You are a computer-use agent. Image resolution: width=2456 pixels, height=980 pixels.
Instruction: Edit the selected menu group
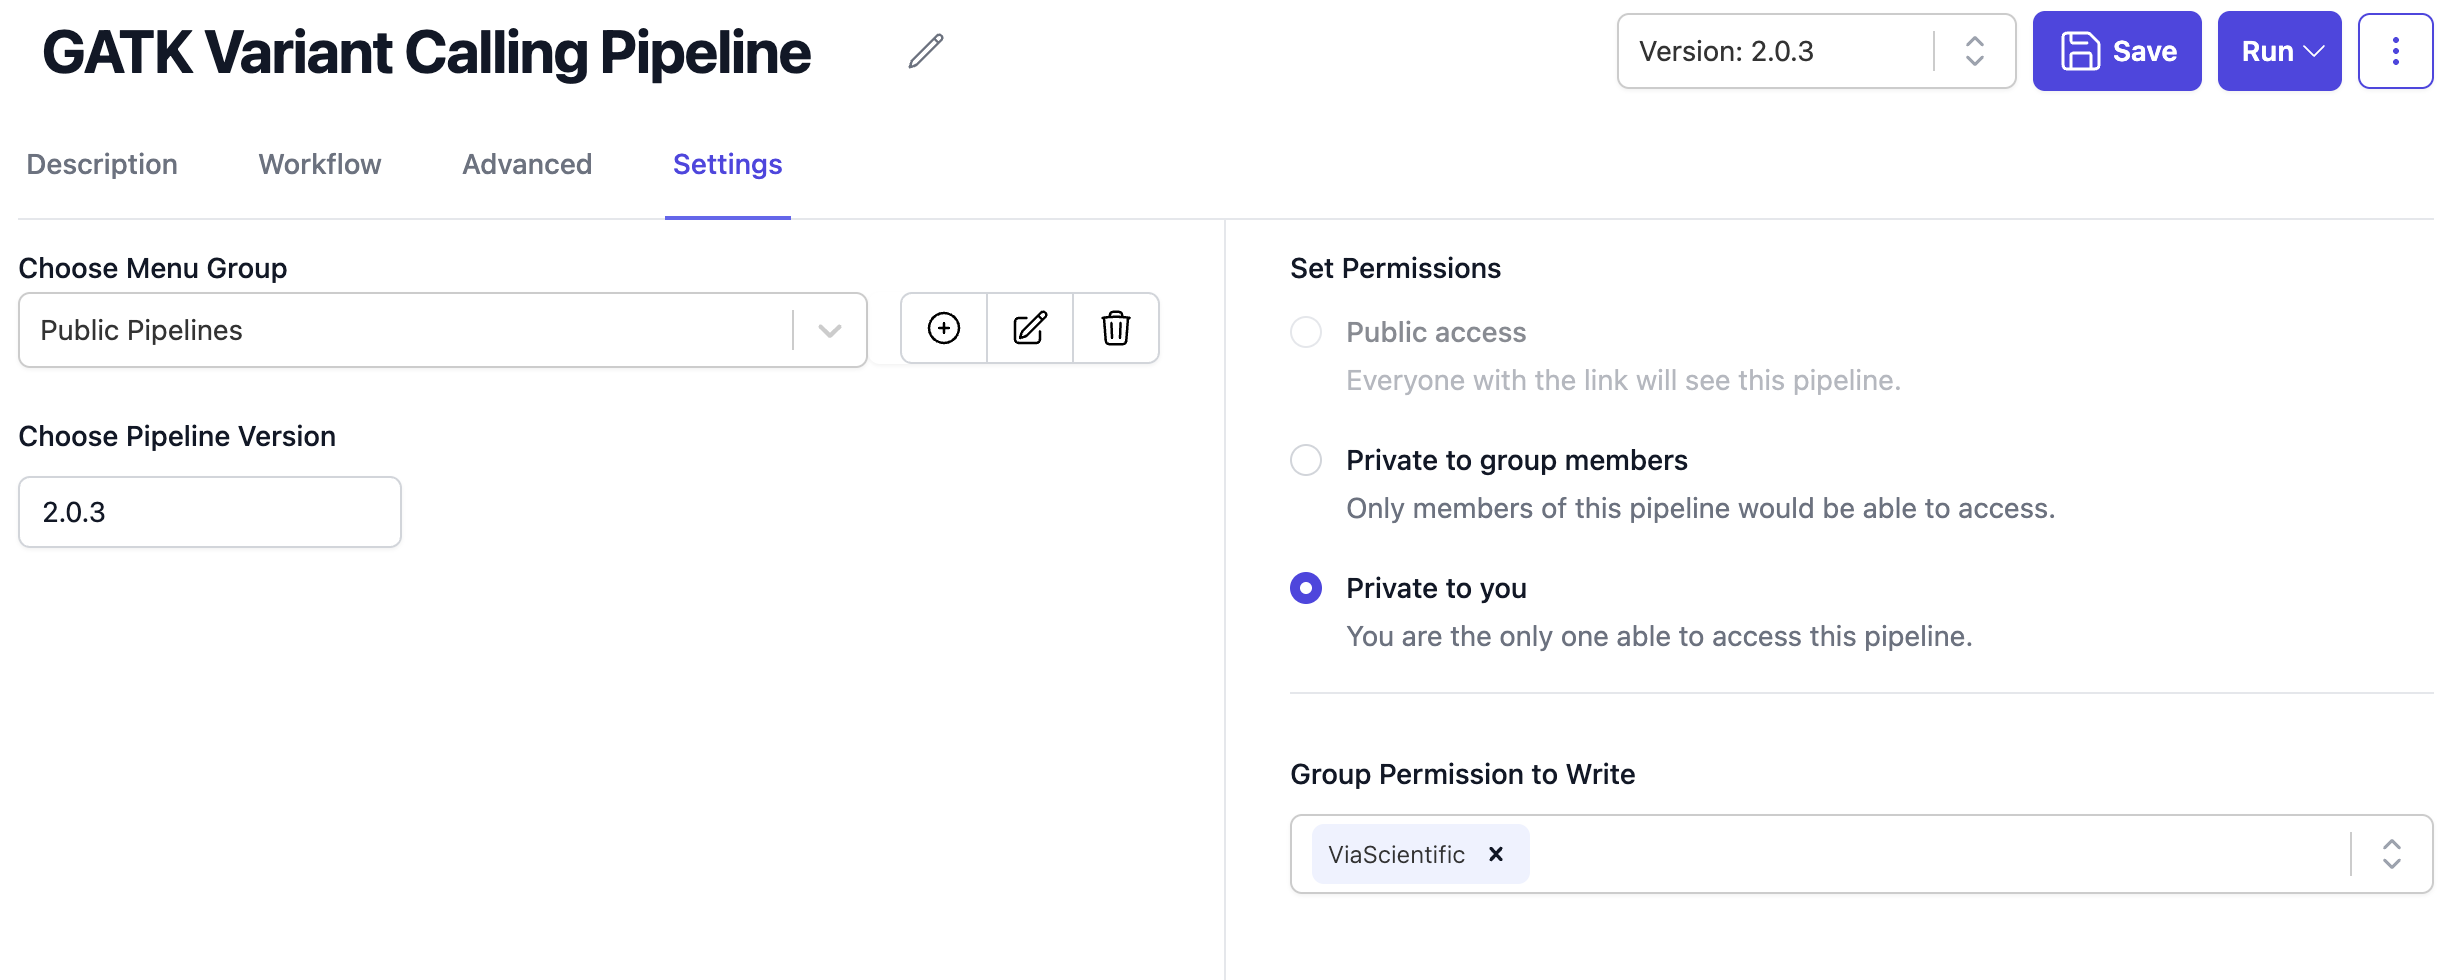click(1030, 328)
